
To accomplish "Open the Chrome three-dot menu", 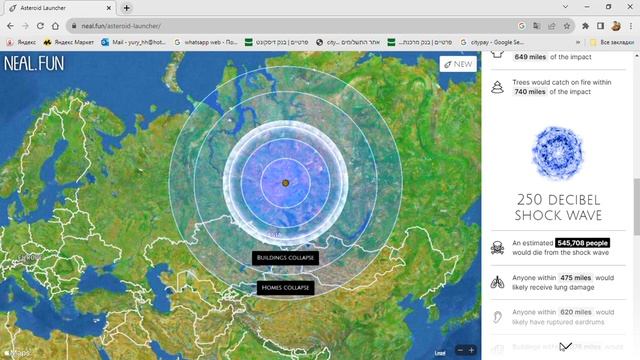I will [x=631, y=26].
